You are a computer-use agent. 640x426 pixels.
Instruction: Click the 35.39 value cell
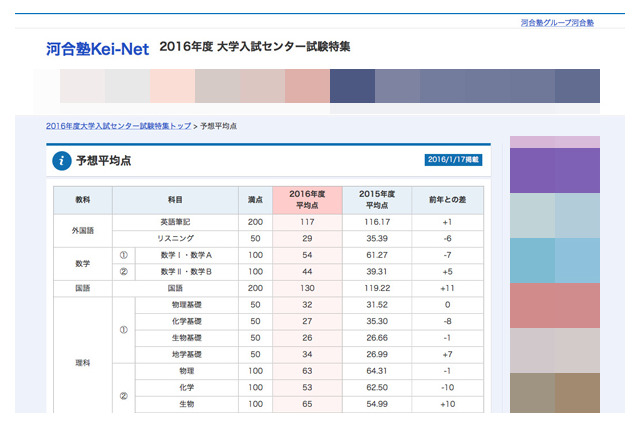pos(377,238)
